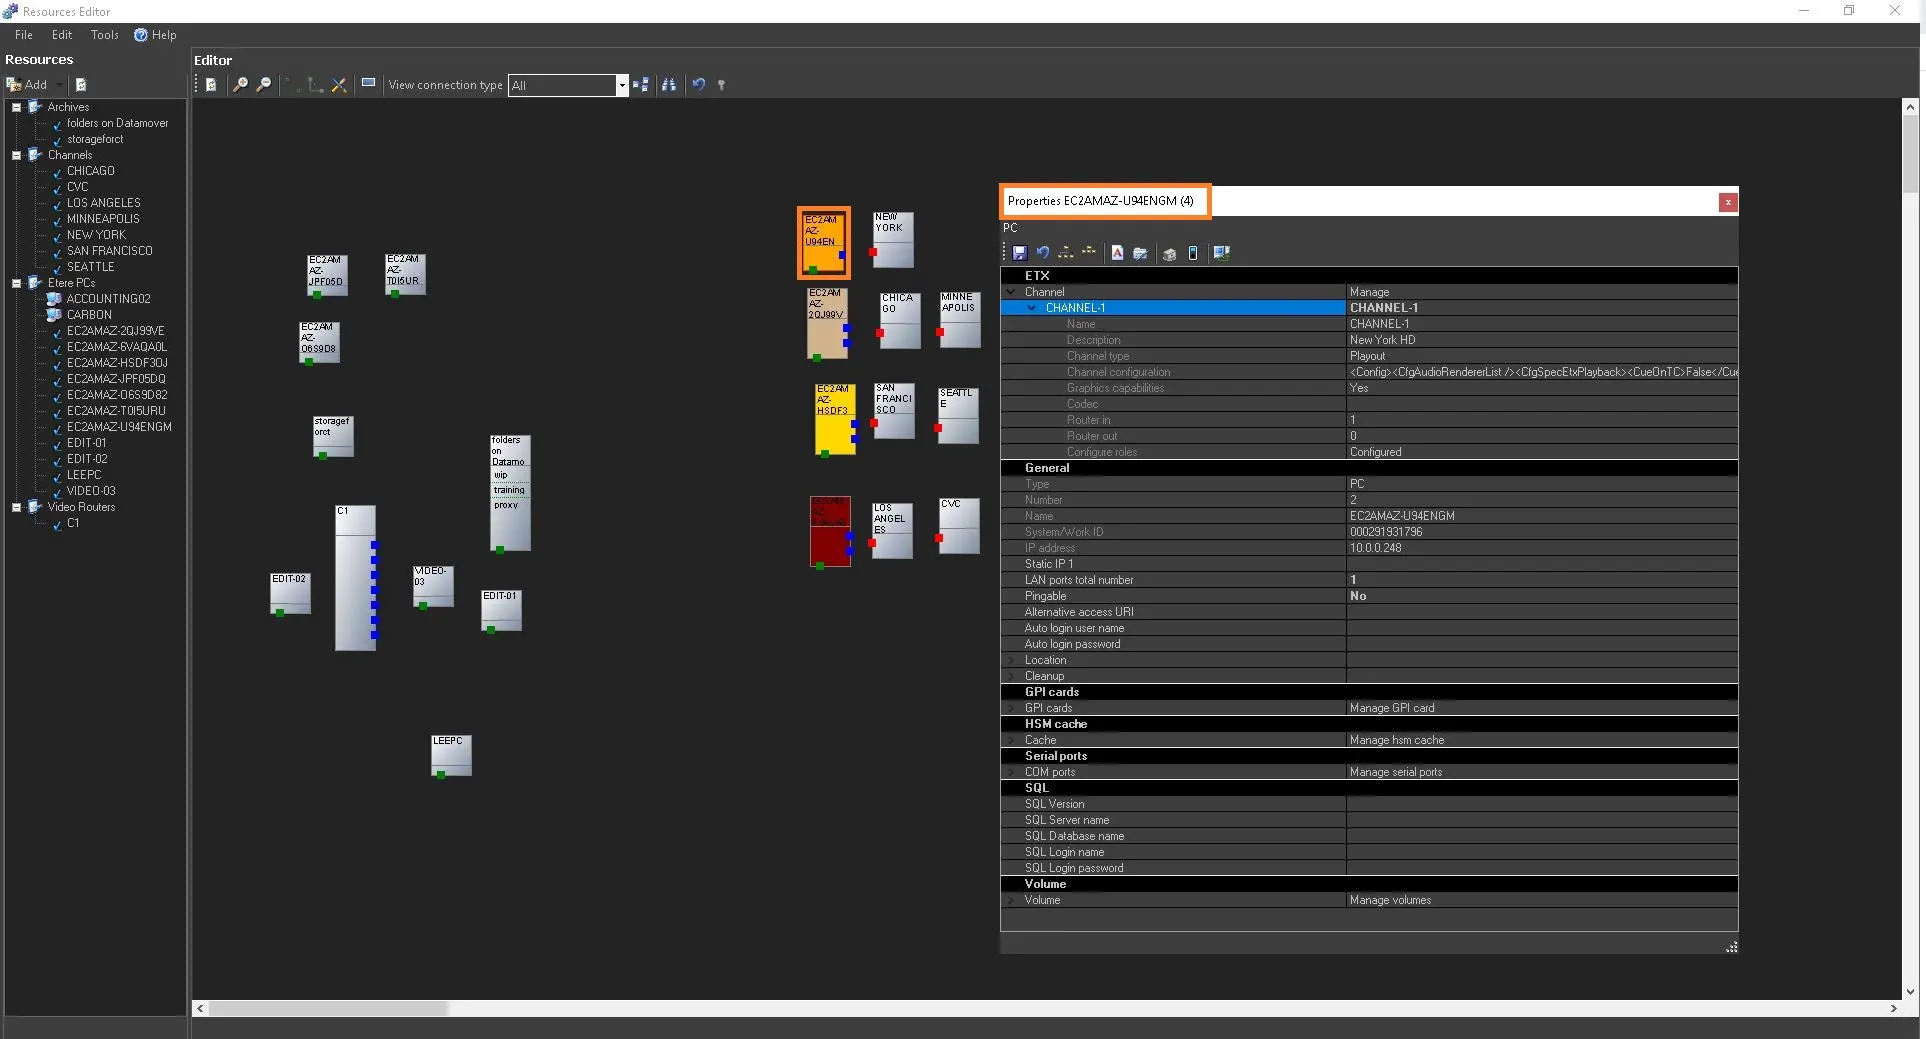1926x1039 pixels.
Task: Click the Add button in Resources panel
Action: point(28,85)
